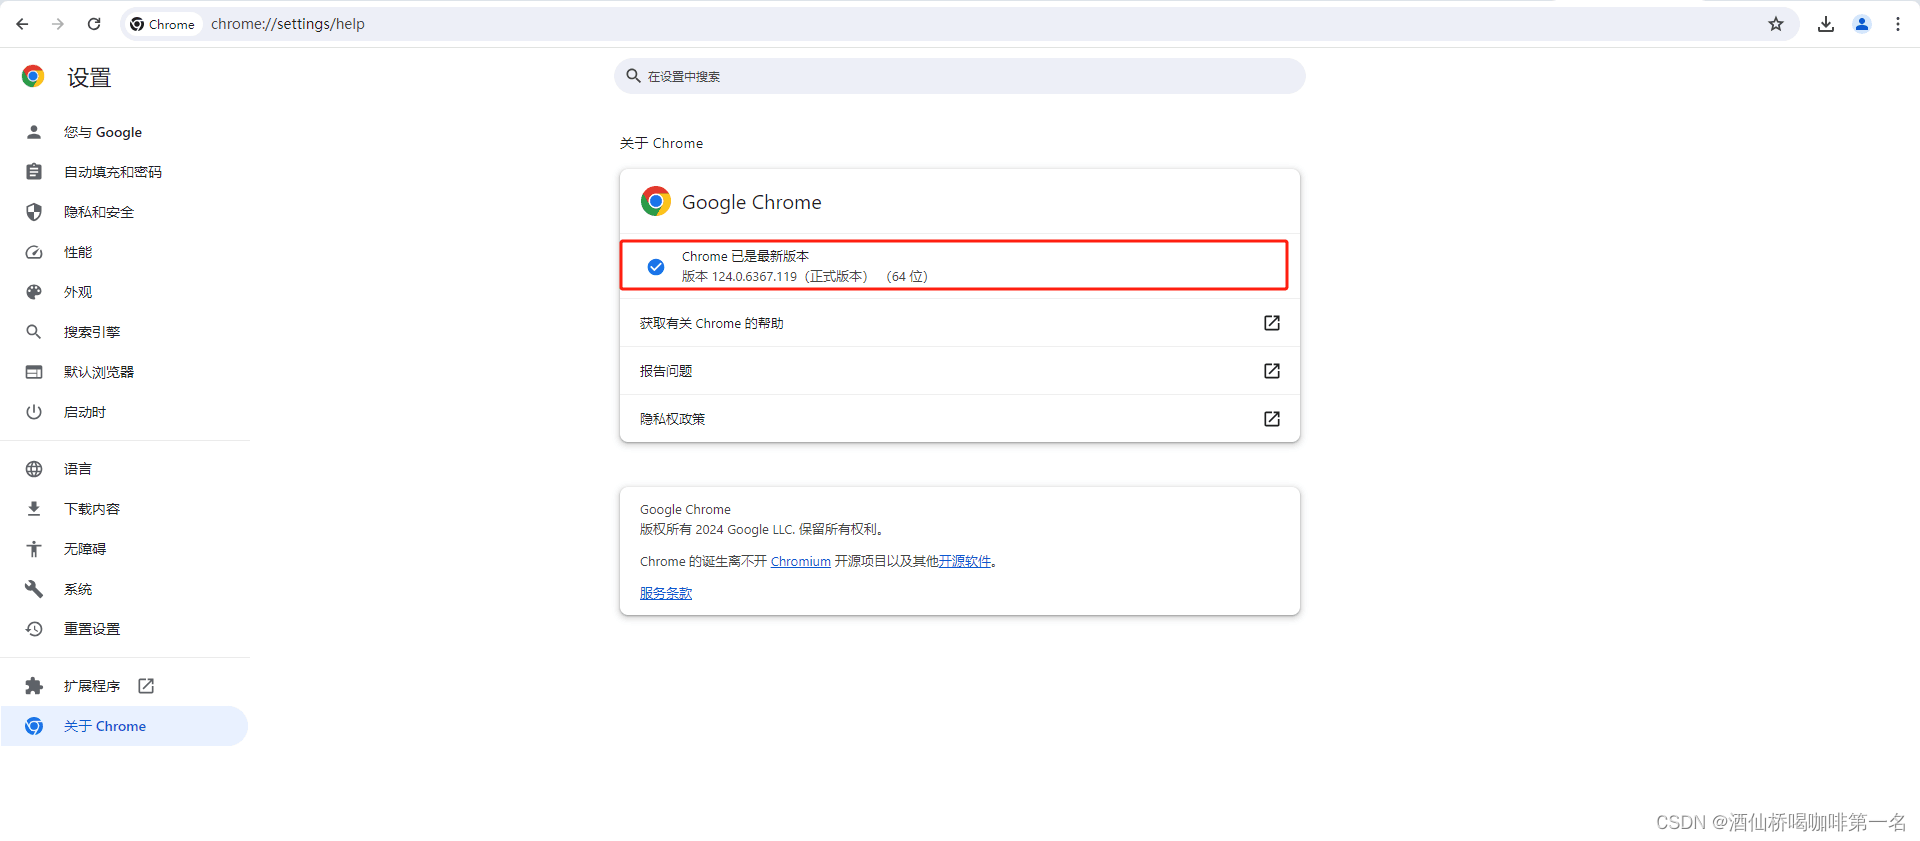The width and height of the screenshot is (1920, 841).
Task: Click the 关于 Chrome page heading
Action: point(661,143)
